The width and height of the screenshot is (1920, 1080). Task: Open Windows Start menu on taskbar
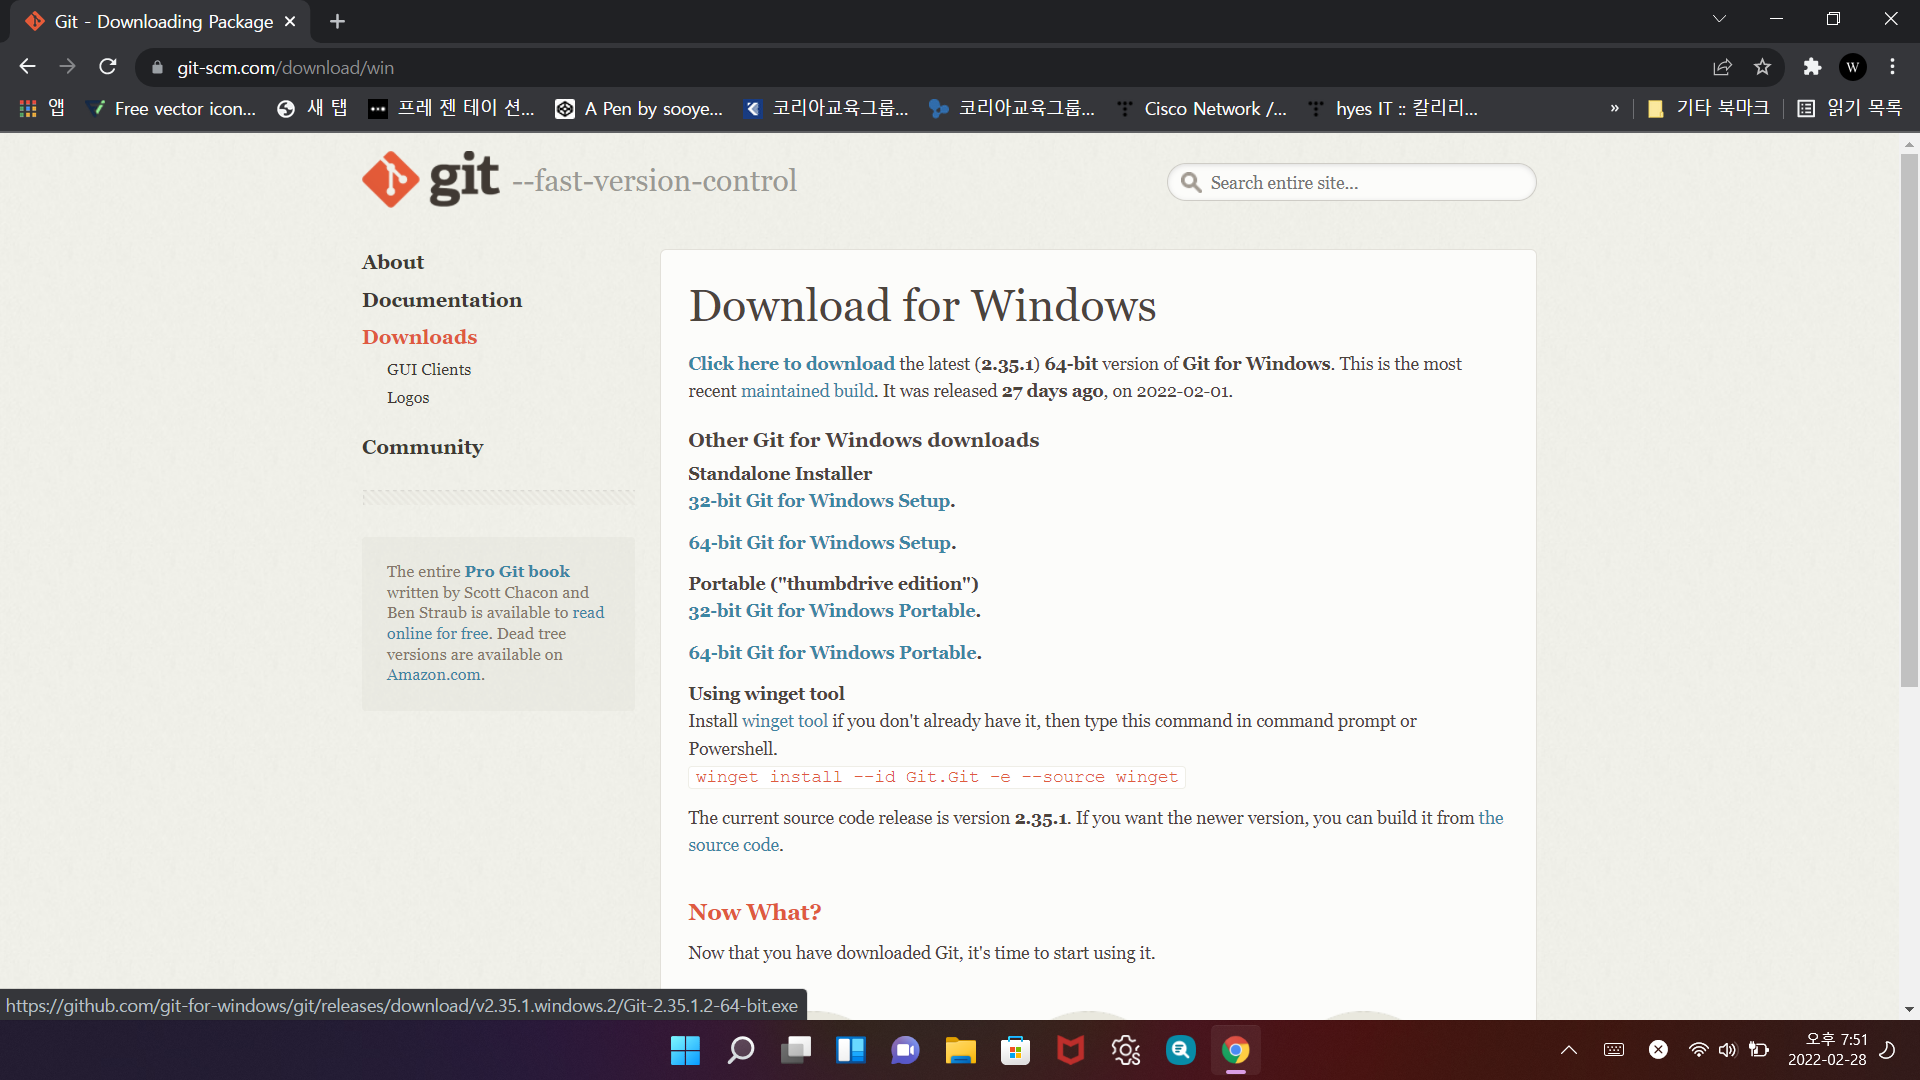685,1050
